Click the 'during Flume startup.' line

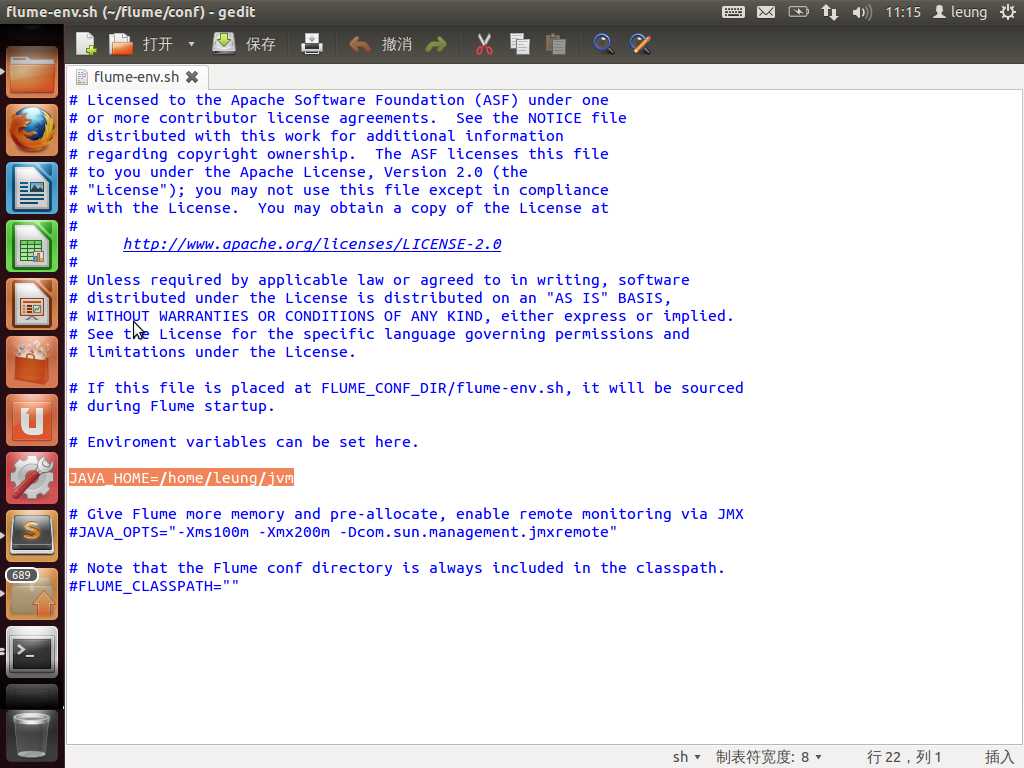click(172, 406)
